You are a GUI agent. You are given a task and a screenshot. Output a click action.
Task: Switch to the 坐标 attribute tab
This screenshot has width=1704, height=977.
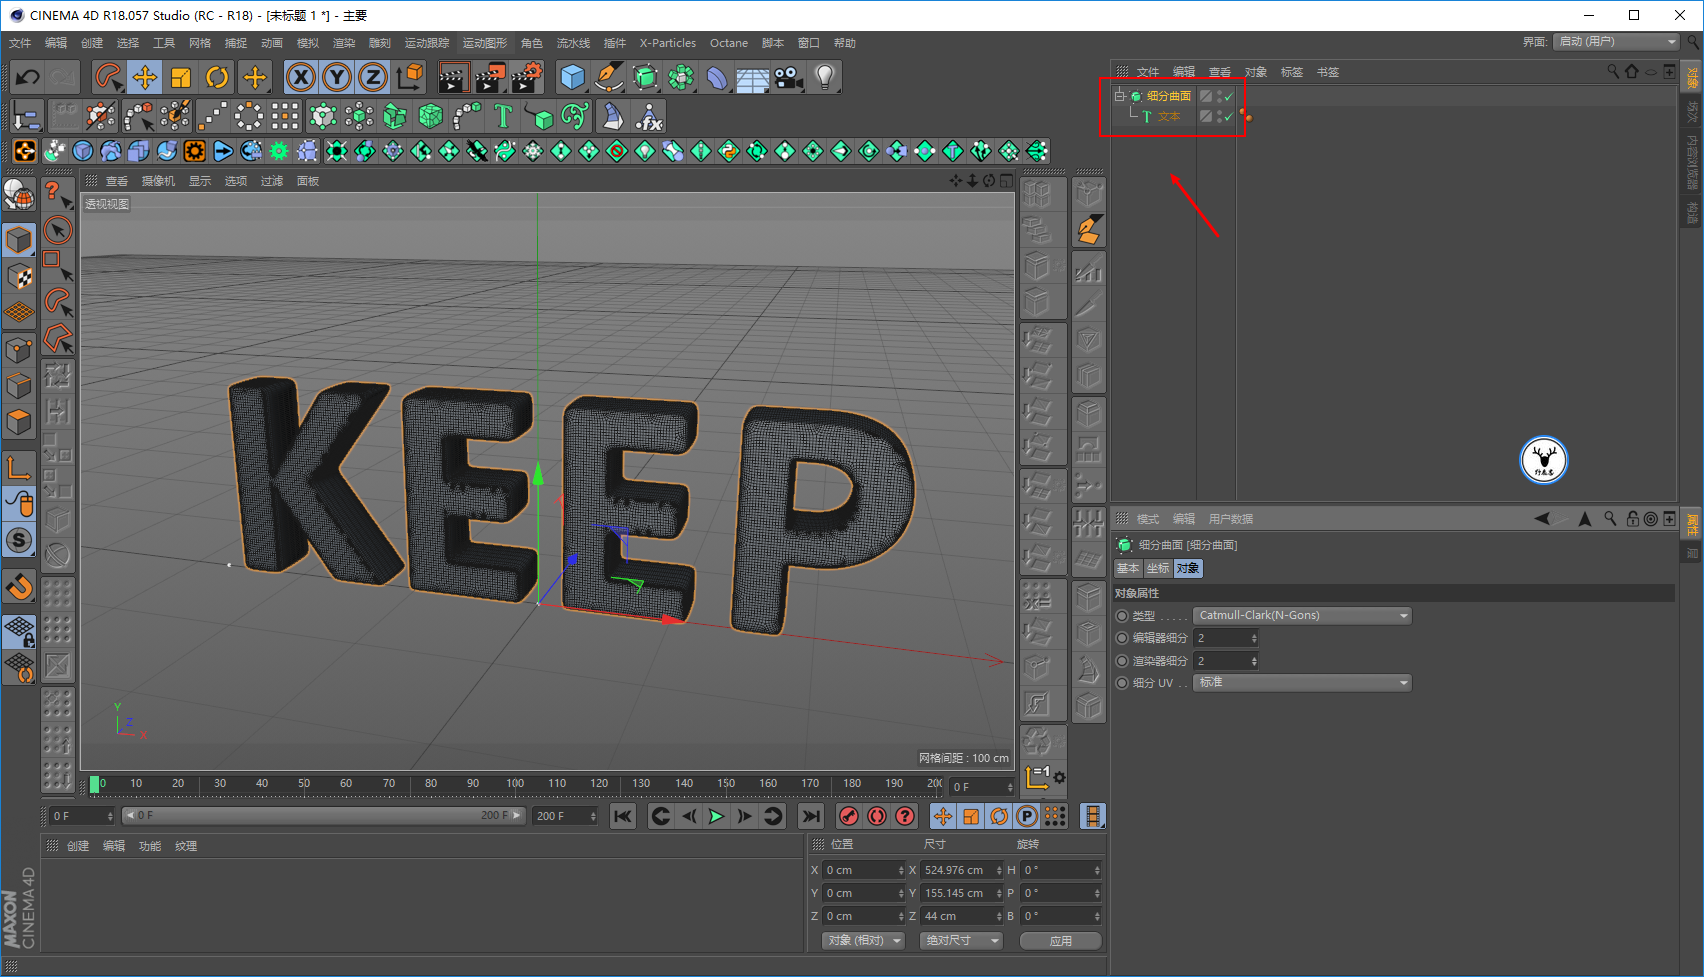tap(1157, 568)
